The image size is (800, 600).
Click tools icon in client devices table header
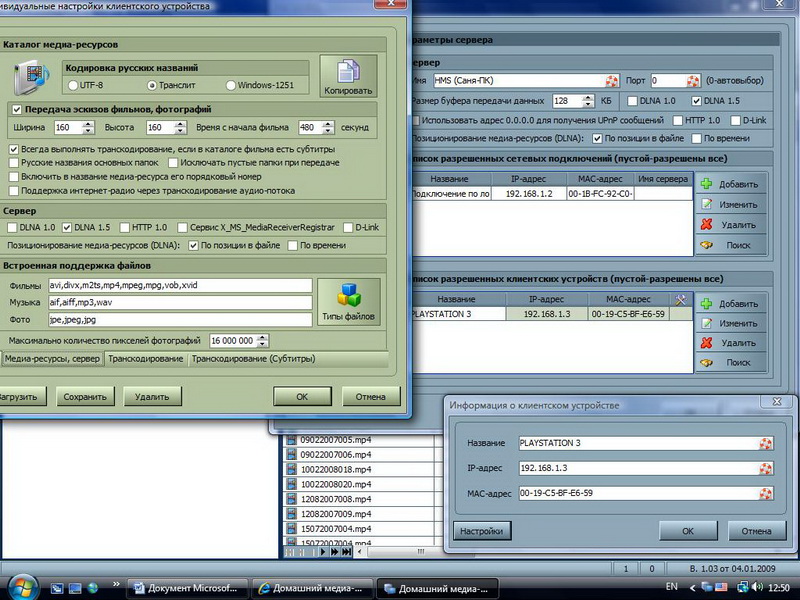(x=680, y=299)
